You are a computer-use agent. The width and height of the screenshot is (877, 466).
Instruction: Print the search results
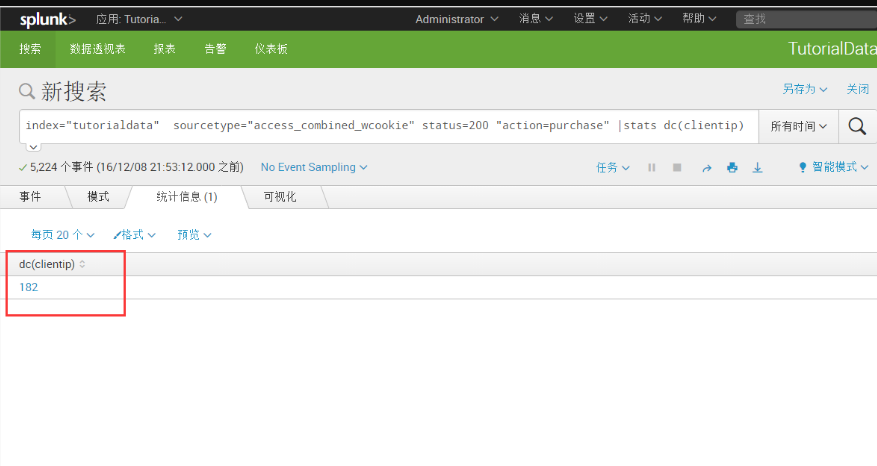click(x=732, y=167)
